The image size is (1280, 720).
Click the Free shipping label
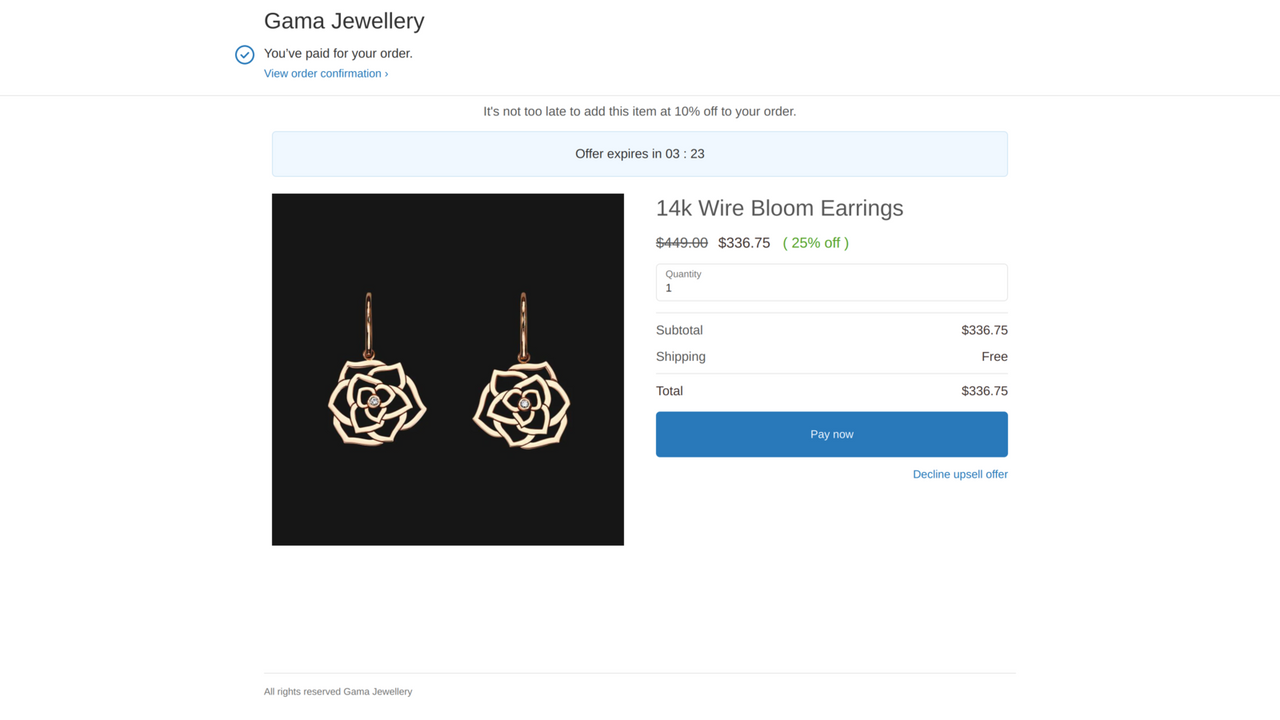(x=994, y=356)
